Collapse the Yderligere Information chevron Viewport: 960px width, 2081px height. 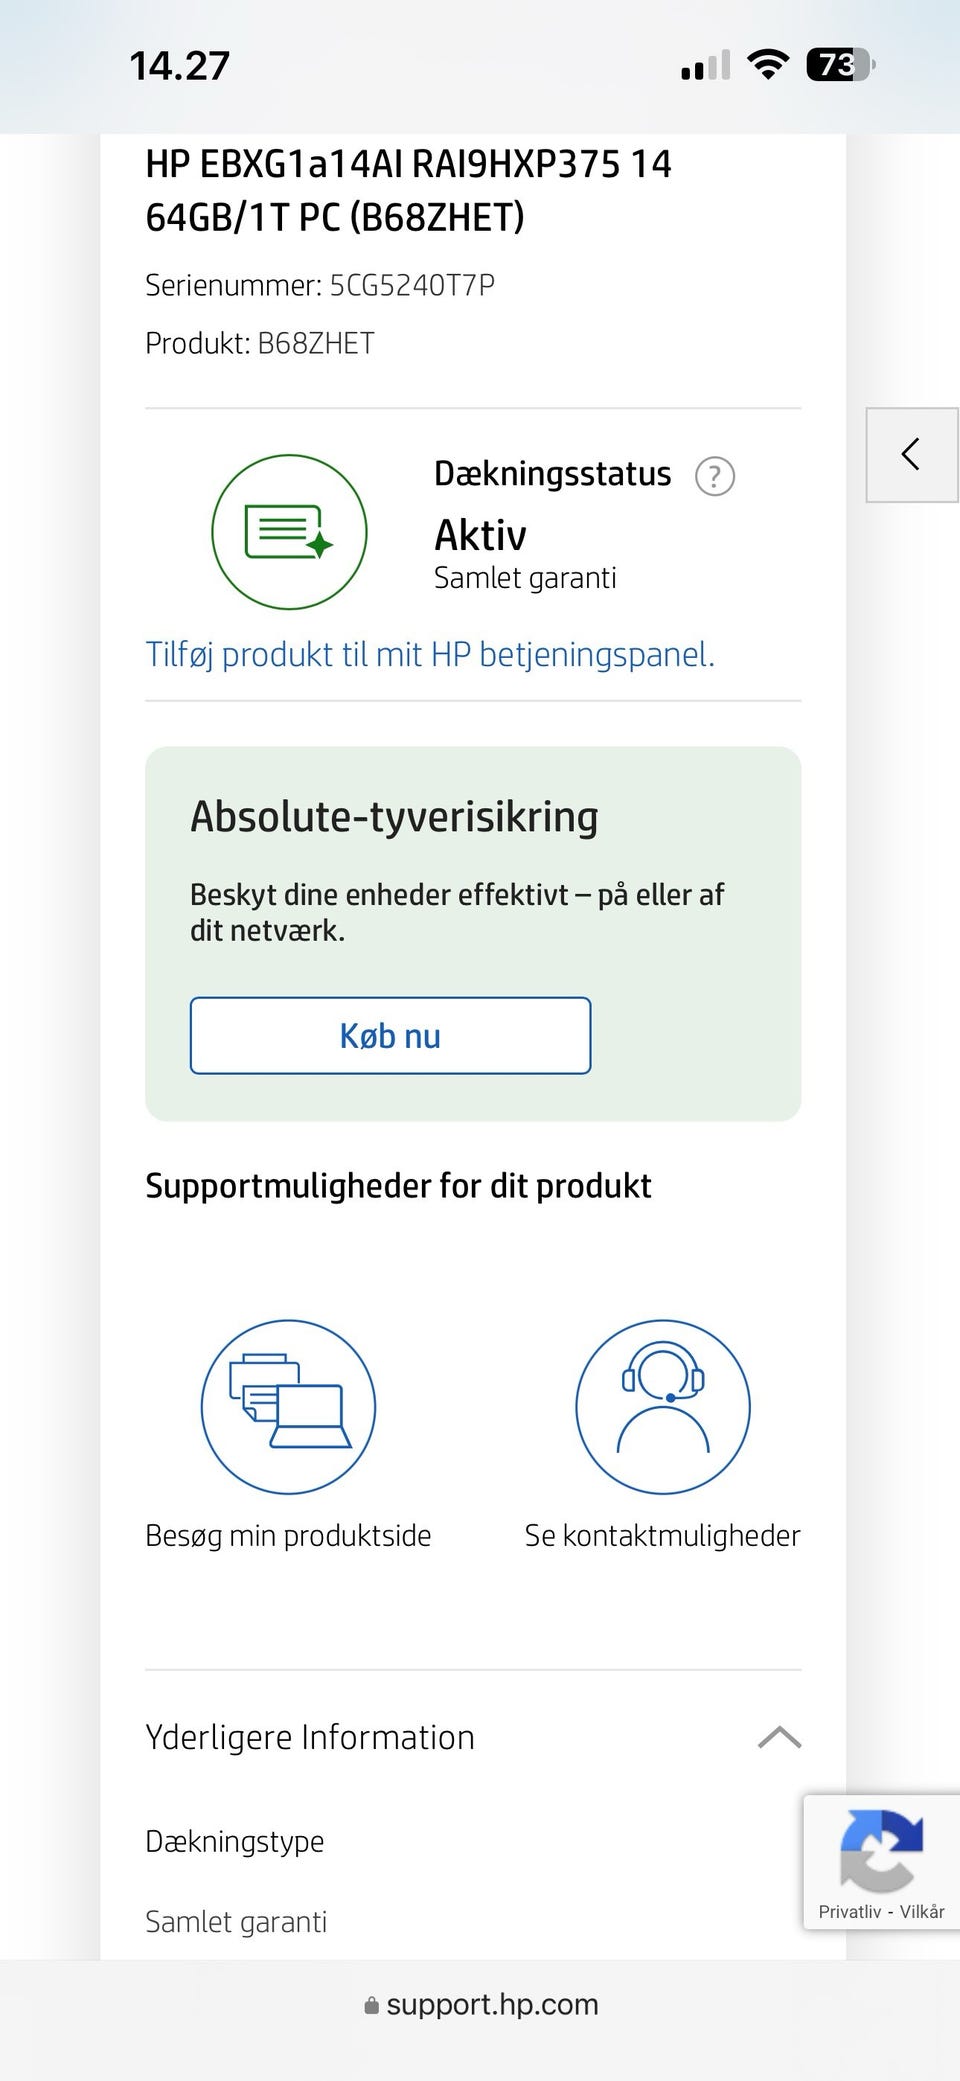click(779, 1738)
